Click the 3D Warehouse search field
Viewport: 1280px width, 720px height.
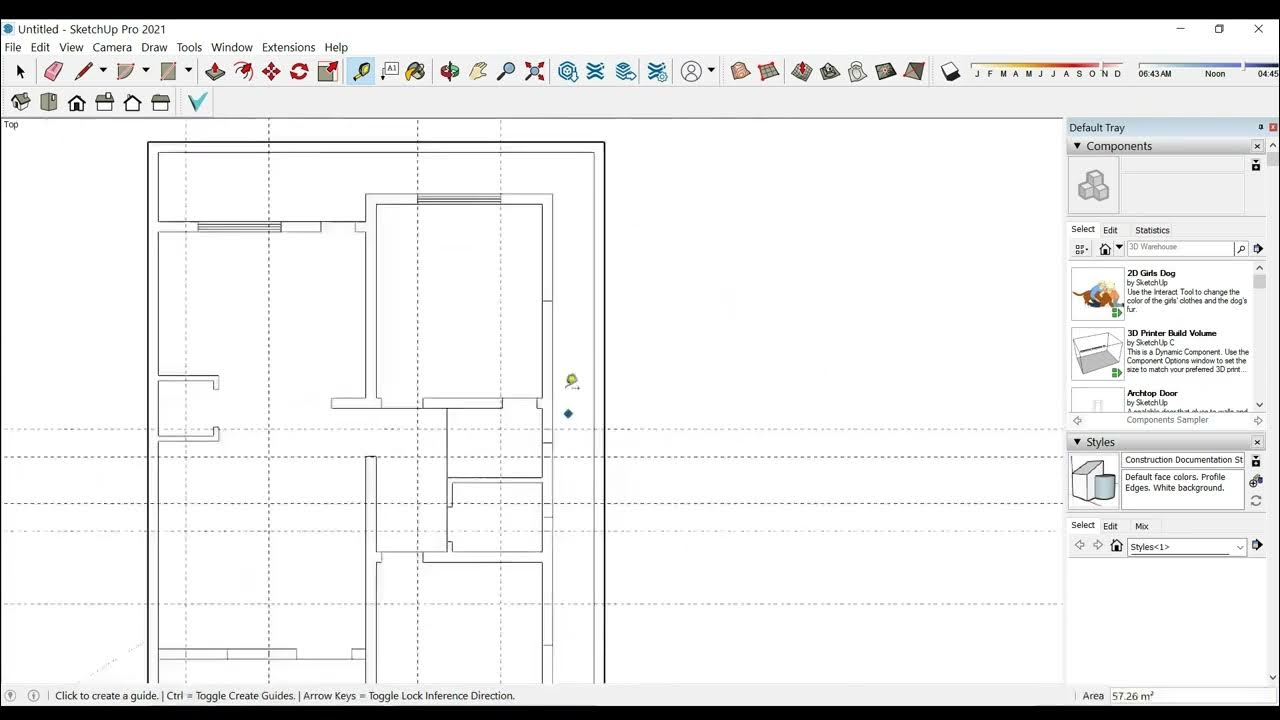(1180, 248)
